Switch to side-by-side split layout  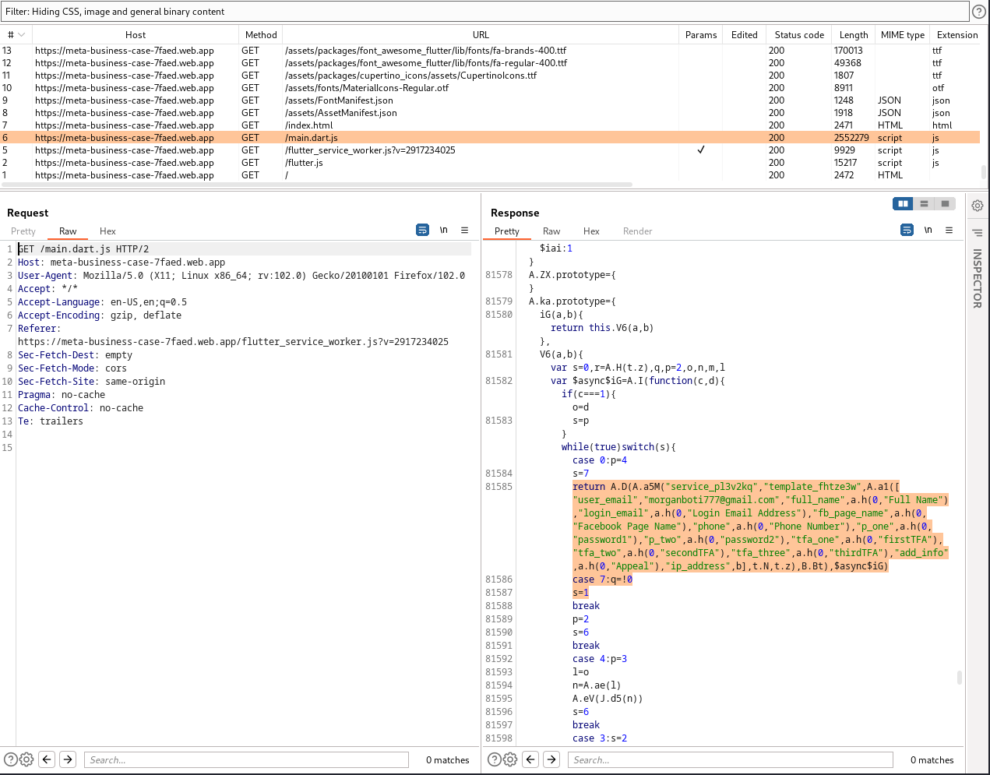point(903,203)
